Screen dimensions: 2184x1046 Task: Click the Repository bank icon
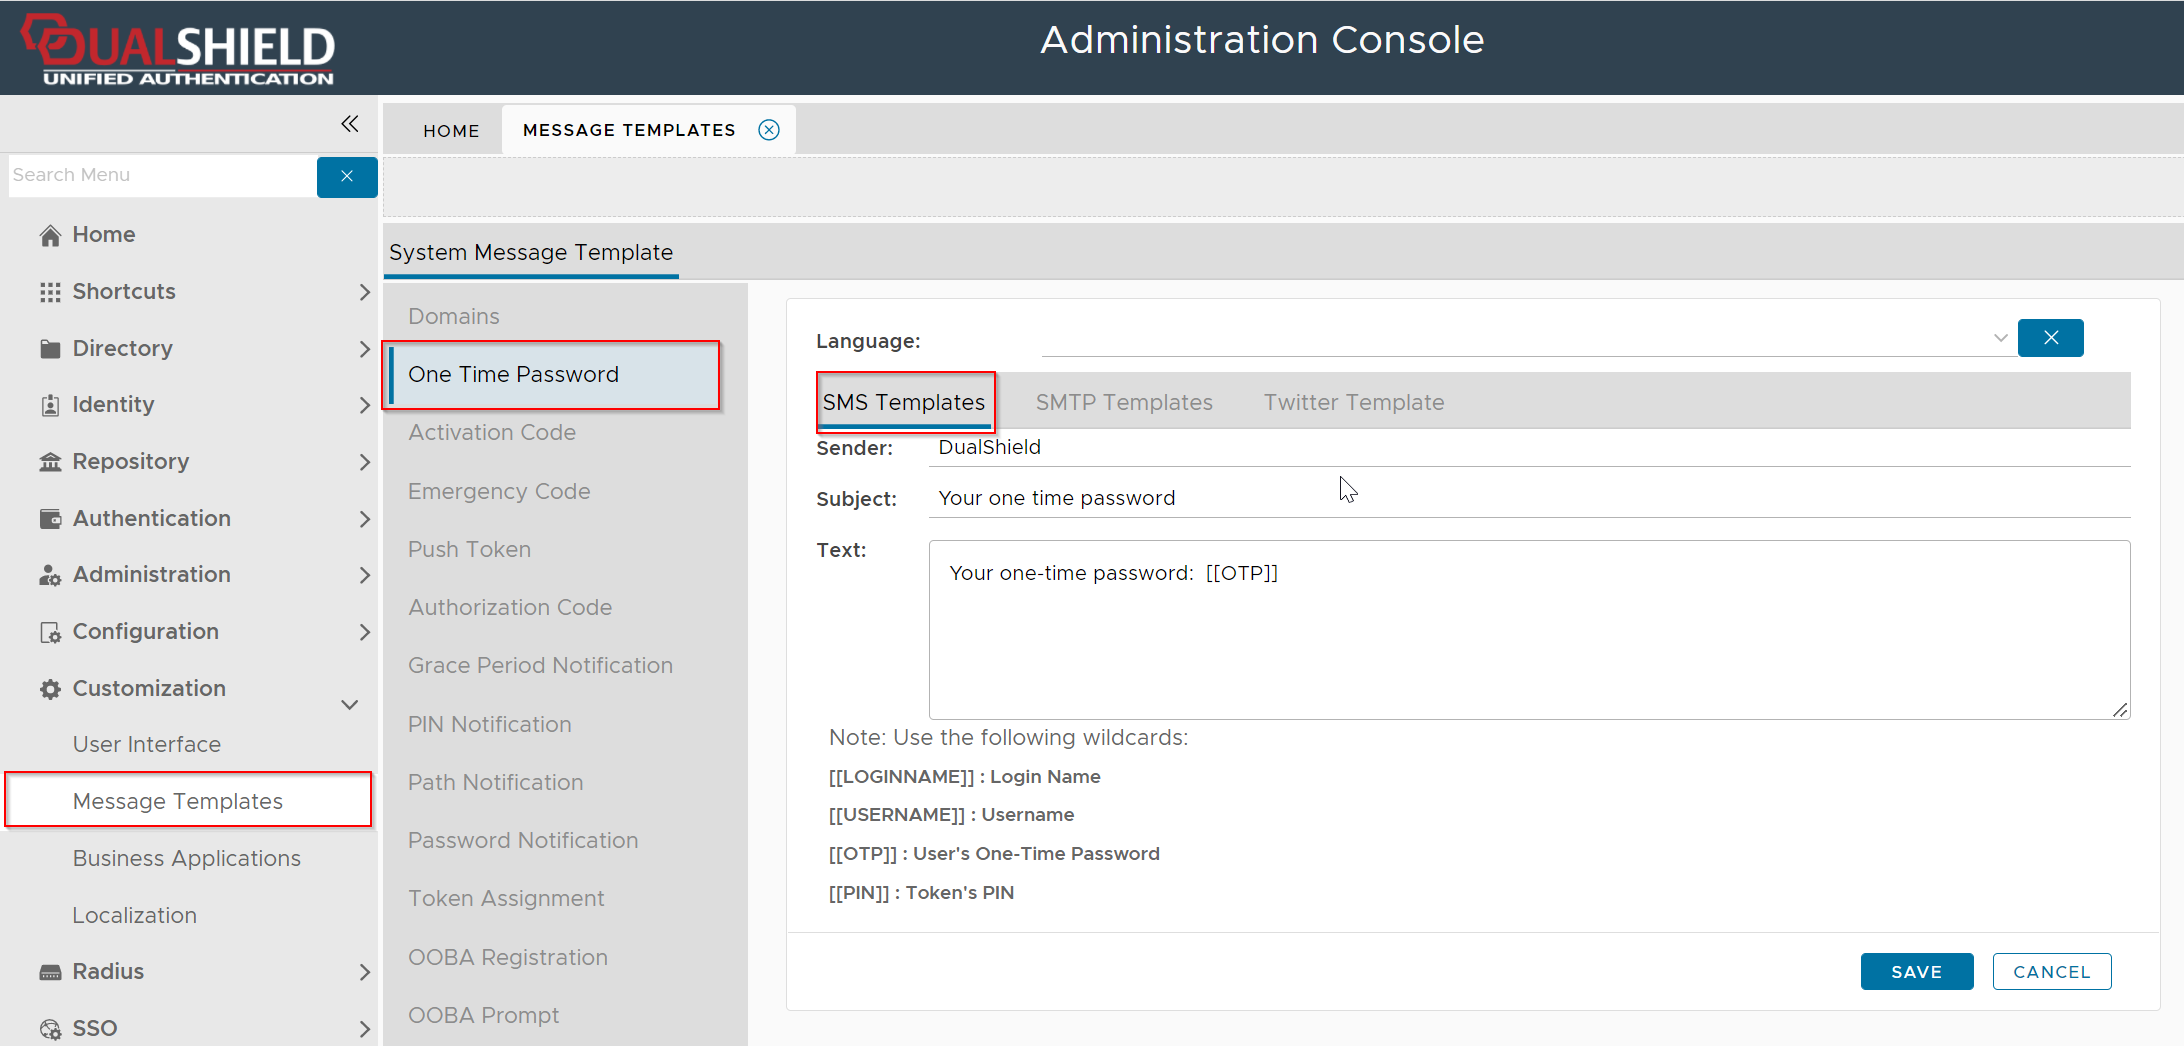(x=50, y=462)
